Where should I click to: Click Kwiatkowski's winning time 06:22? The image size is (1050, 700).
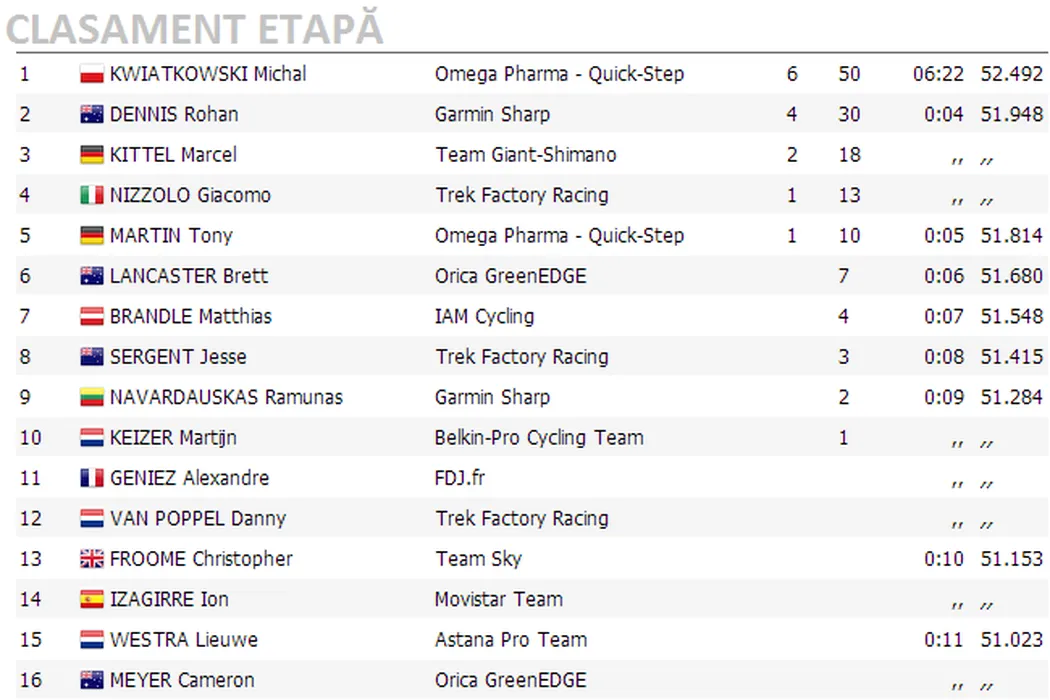(x=938, y=74)
